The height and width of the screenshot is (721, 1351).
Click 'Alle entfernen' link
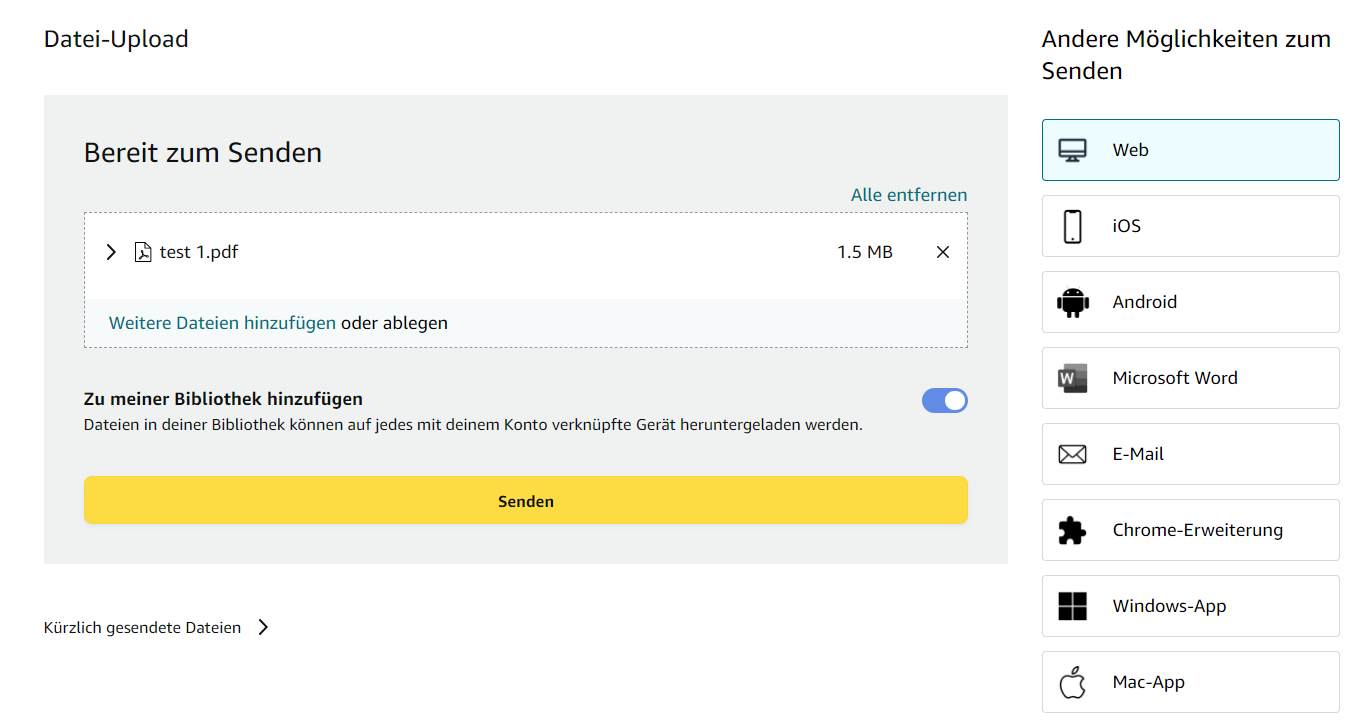coord(909,195)
